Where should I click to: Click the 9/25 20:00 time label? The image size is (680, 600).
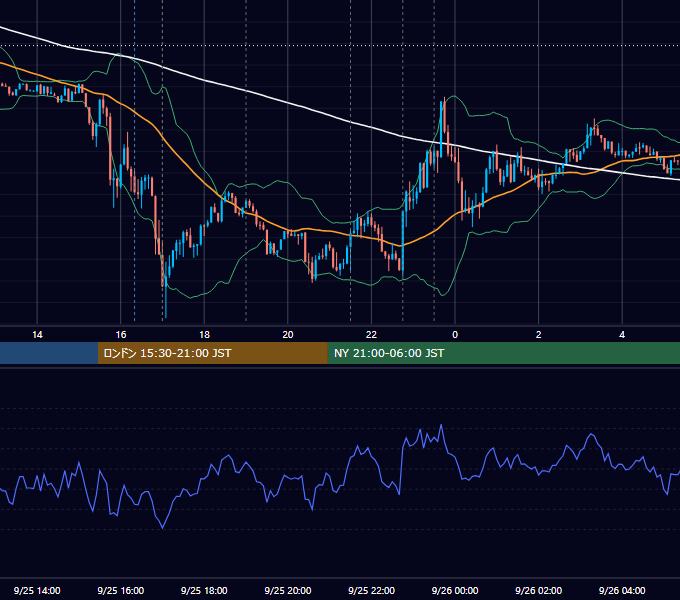[x=288, y=590]
